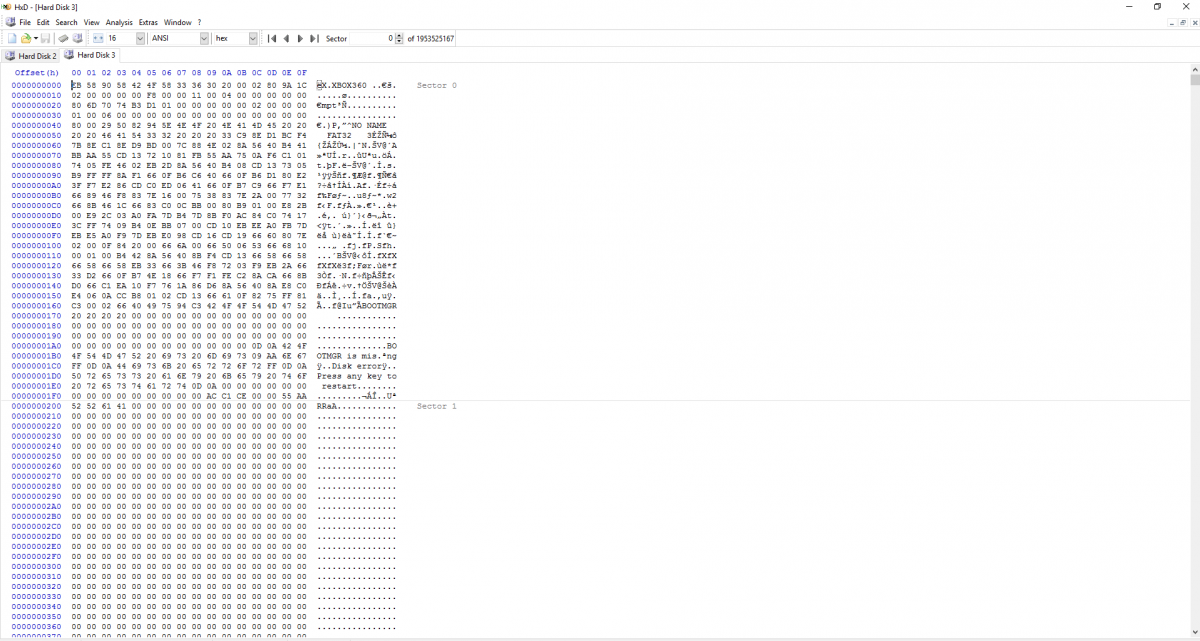Go to next sector arrow
The height and width of the screenshot is (641, 1200).
coord(300,38)
